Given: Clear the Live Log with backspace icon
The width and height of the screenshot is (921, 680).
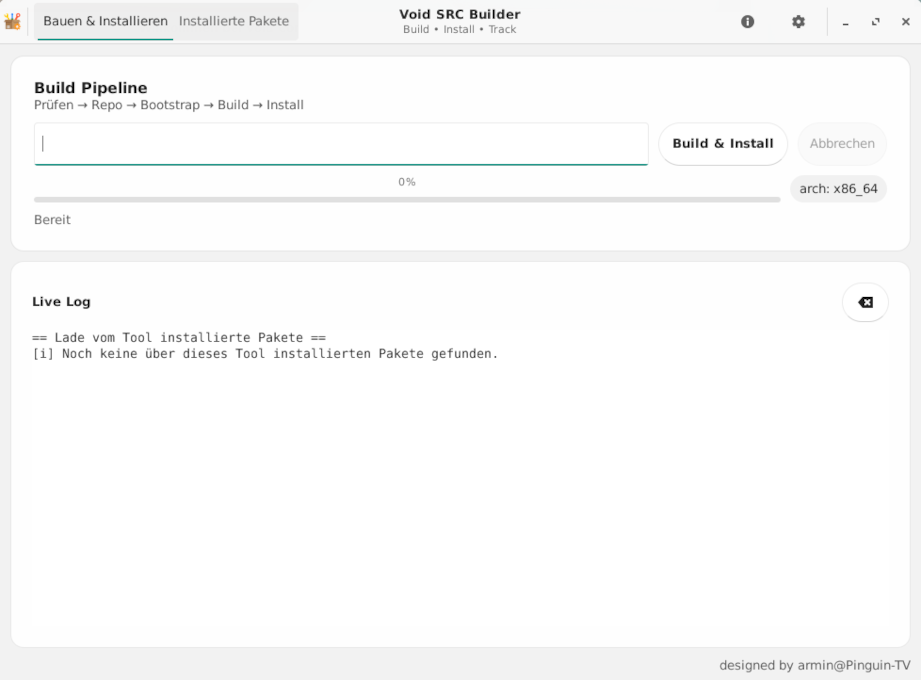Looking at the screenshot, I should [x=865, y=302].
